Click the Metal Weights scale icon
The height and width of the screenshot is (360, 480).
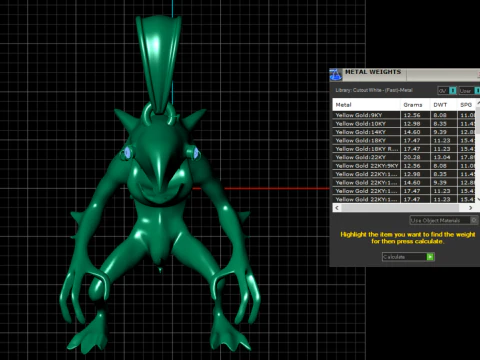[x=335, y=75]
